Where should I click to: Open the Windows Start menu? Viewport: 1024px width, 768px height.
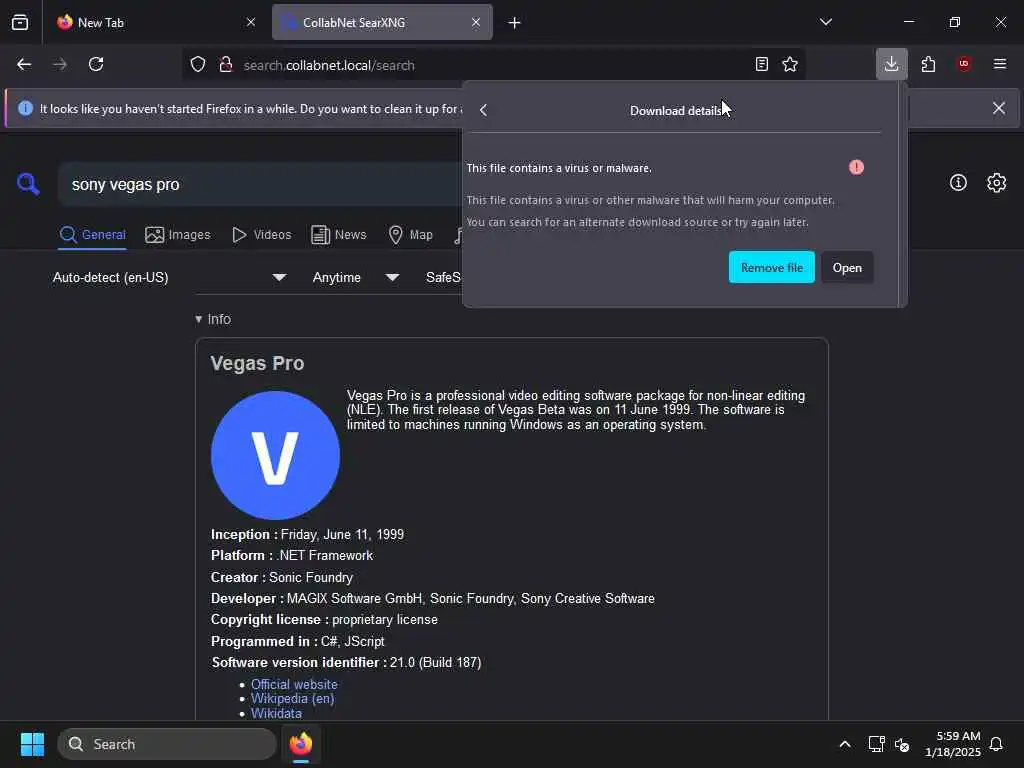tap(32, 744)
